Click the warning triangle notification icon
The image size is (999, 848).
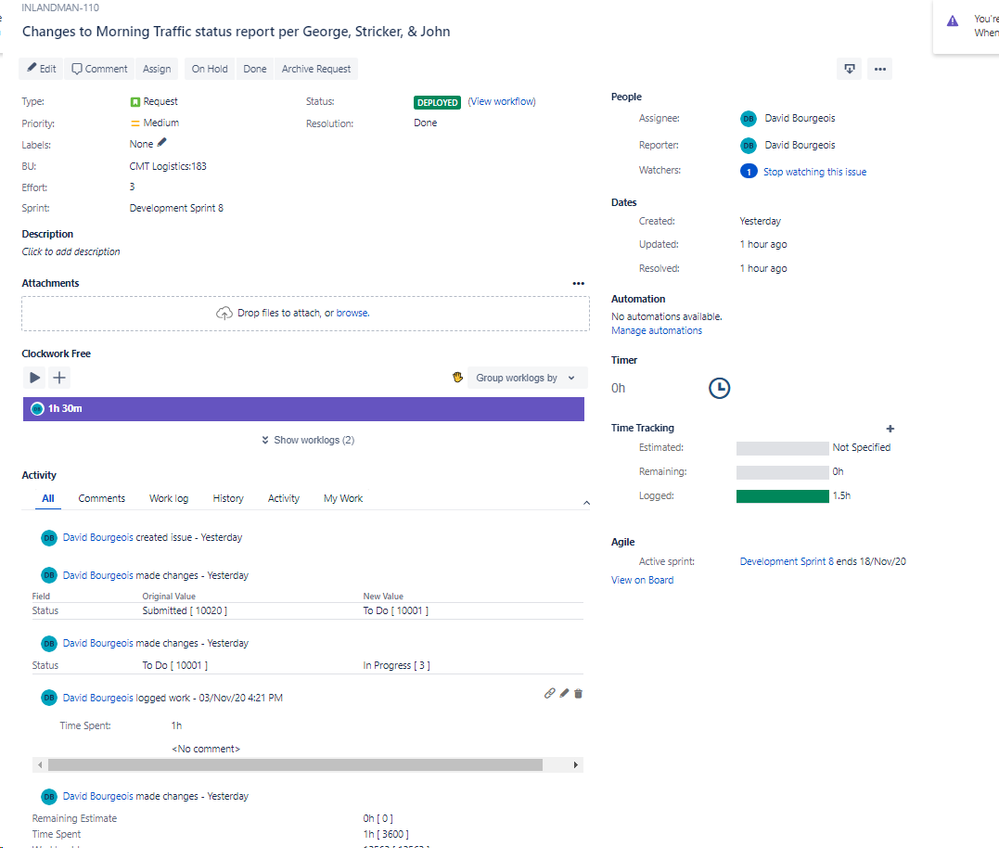(952, 21)
